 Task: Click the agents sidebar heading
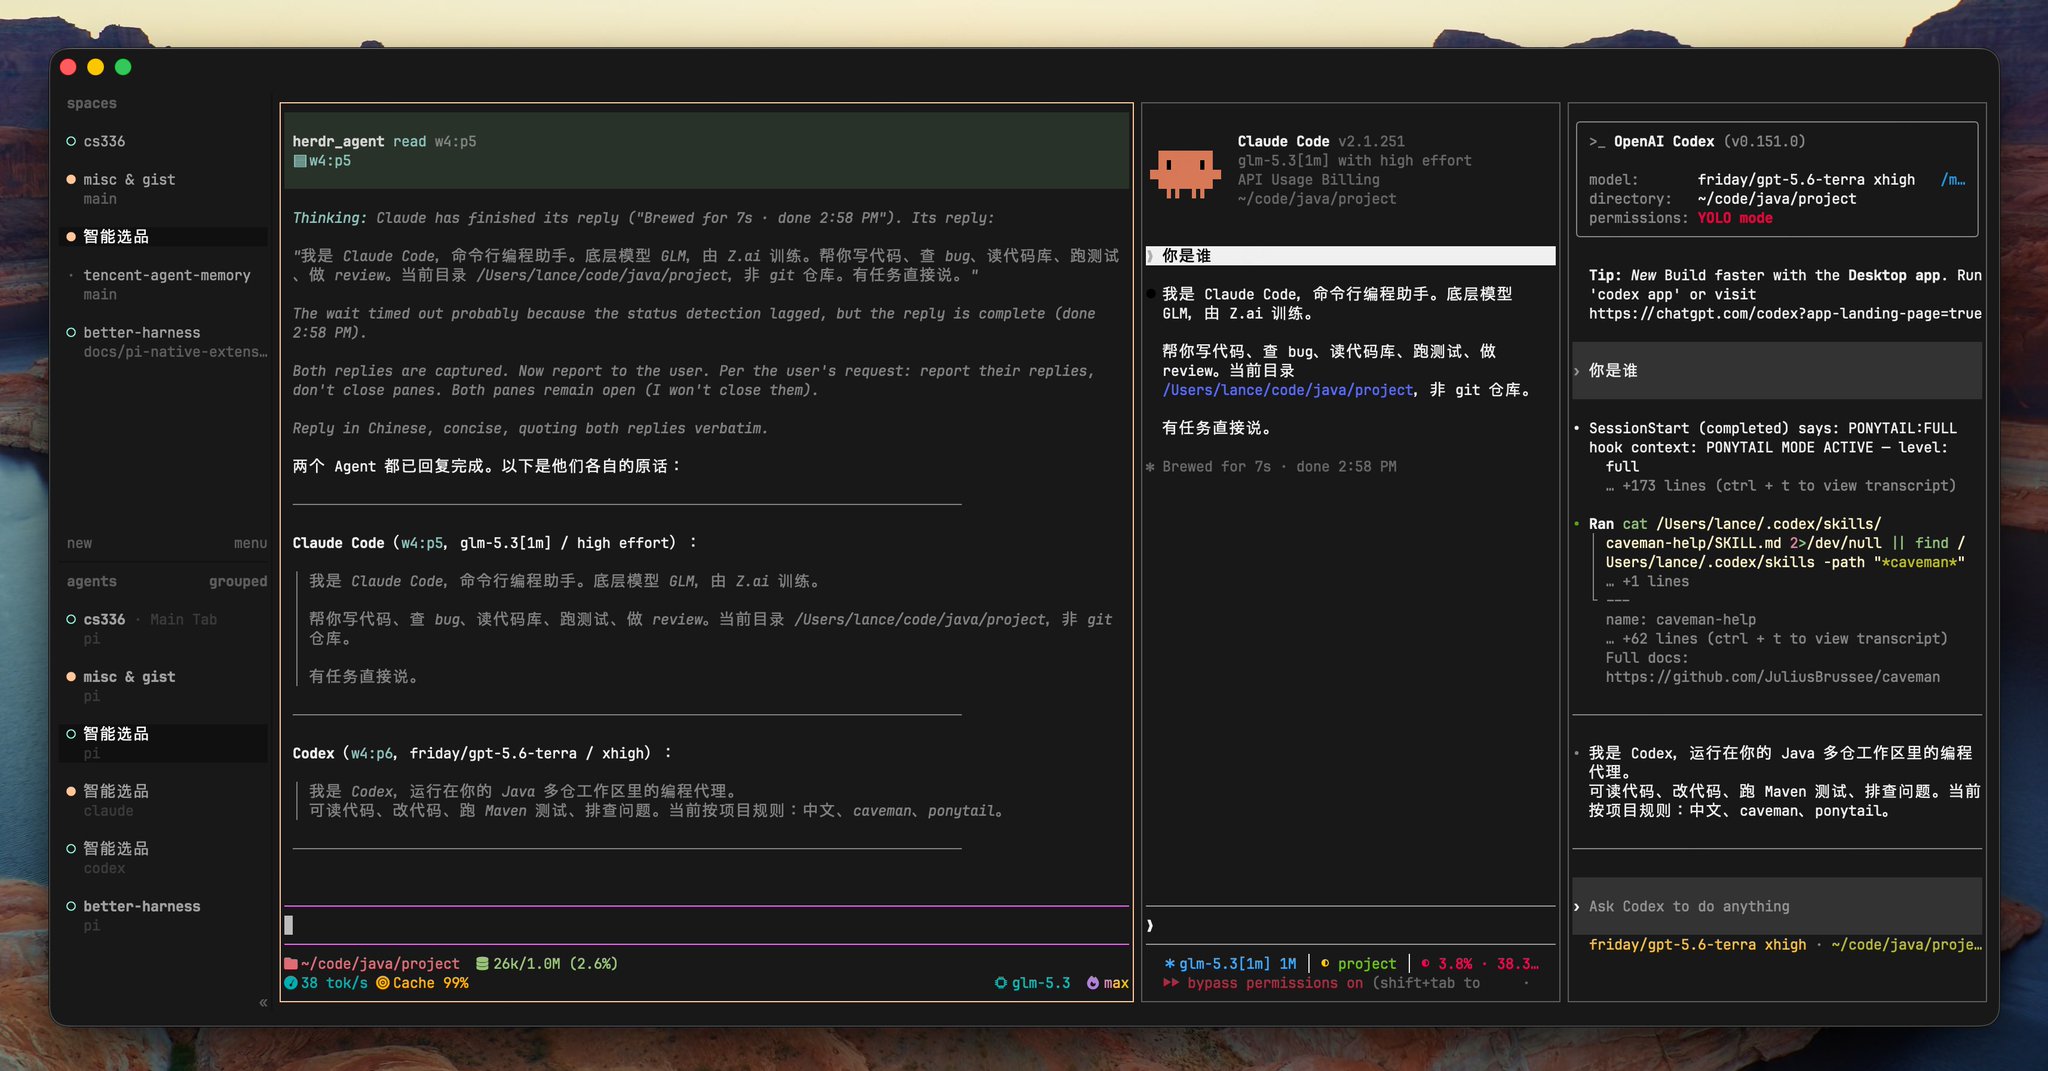pyautogui.click(x=92, y=582)
